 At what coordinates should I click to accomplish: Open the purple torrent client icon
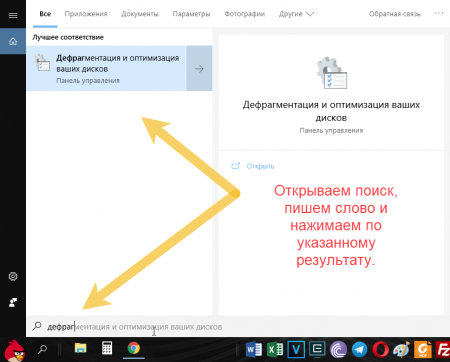[x=338, y=350]
